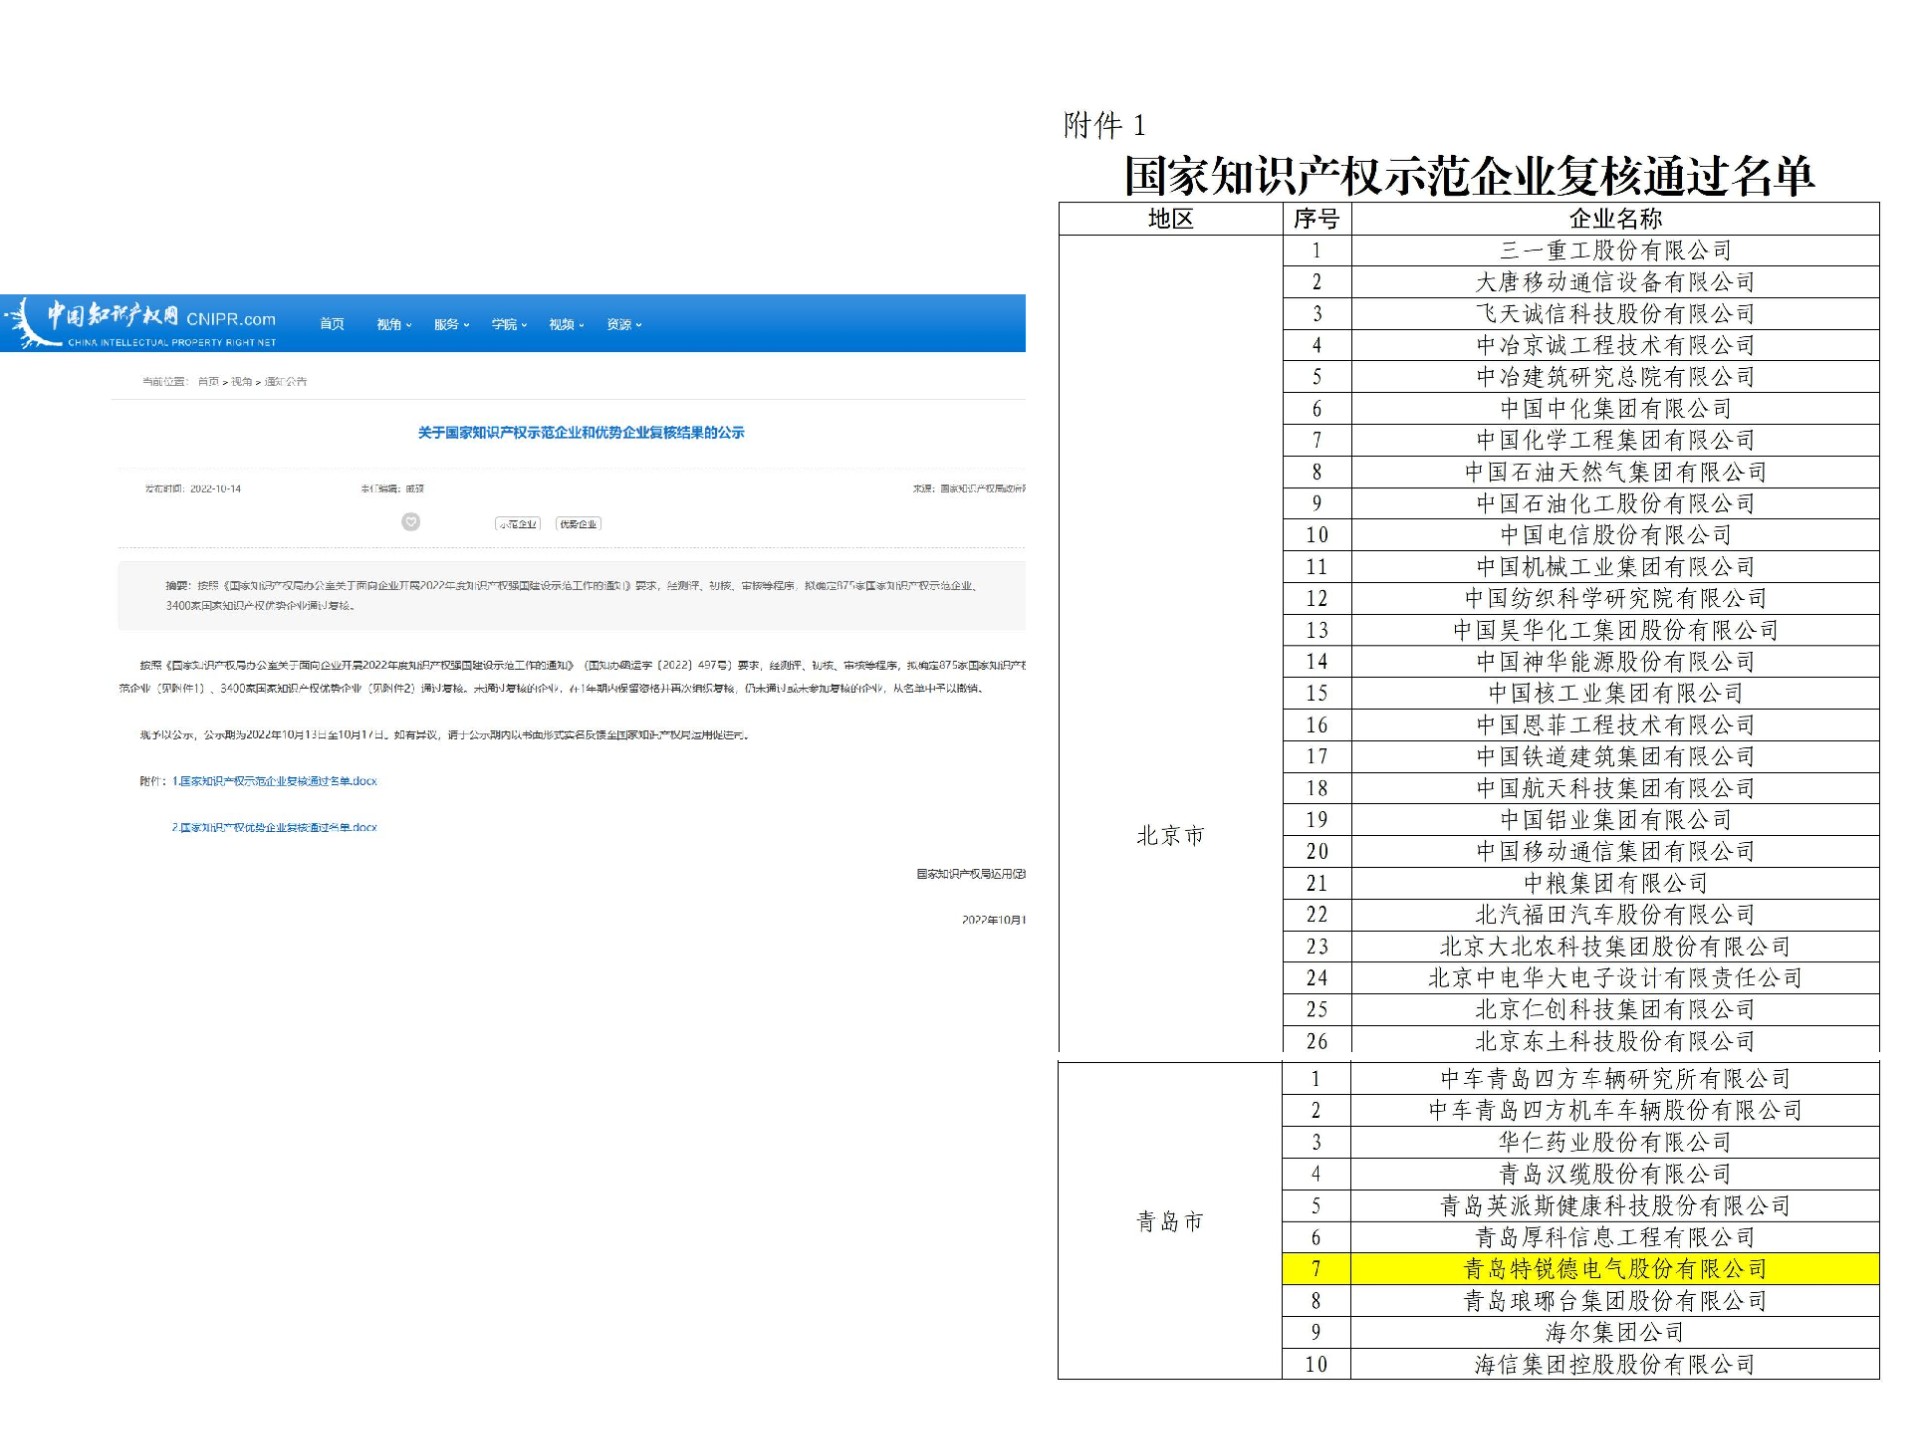Click the article title 关于国家知识产权示范企业和优势企业复核结果的公示
Screen dimensions: 1920x1441
tap(580, 434)
